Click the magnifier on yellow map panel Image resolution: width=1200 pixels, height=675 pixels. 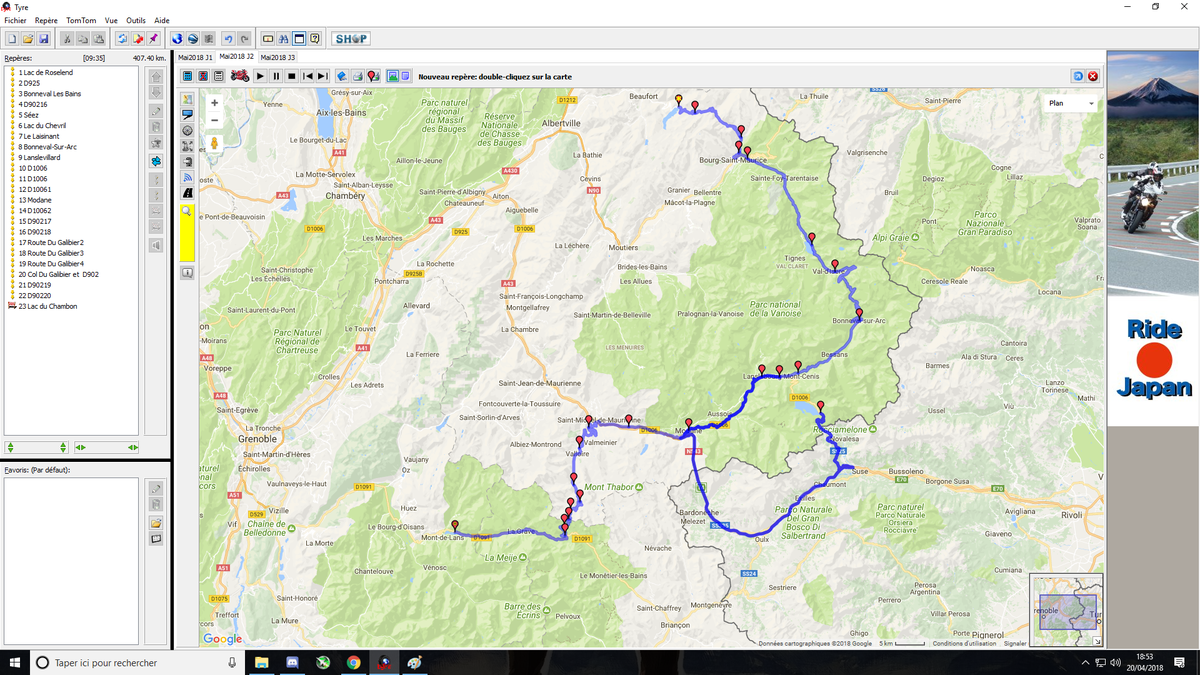[187, 212]
